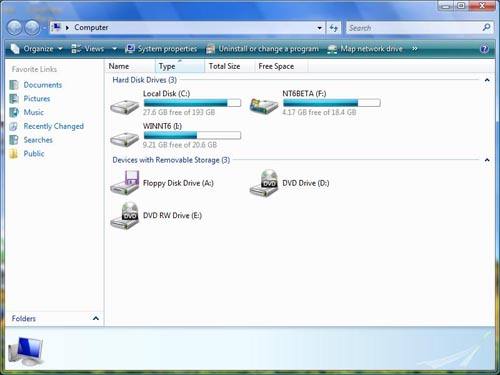
Task: Click the computer icon in address bar
Action: pos(57,27)
